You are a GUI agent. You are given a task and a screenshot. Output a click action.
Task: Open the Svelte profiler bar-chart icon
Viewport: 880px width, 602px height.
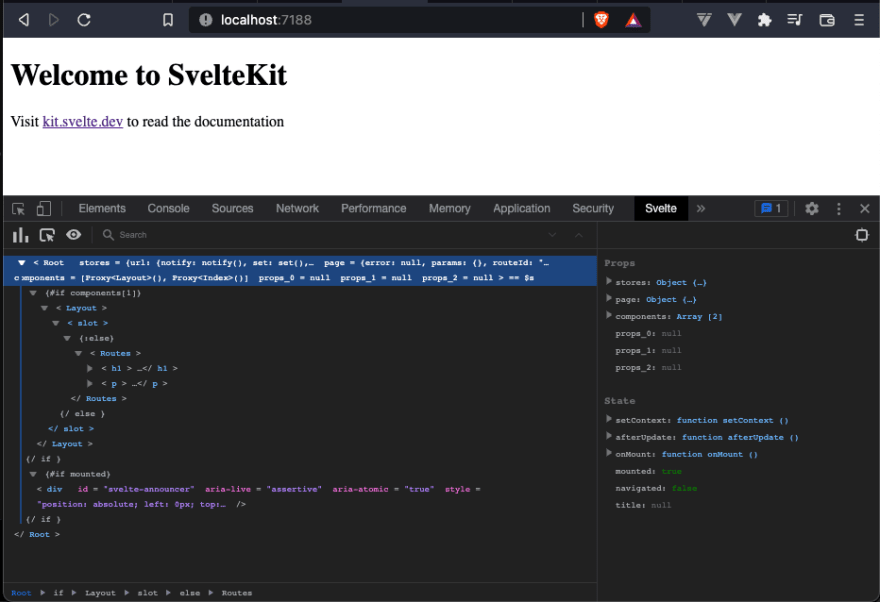[x=20, y=235]
